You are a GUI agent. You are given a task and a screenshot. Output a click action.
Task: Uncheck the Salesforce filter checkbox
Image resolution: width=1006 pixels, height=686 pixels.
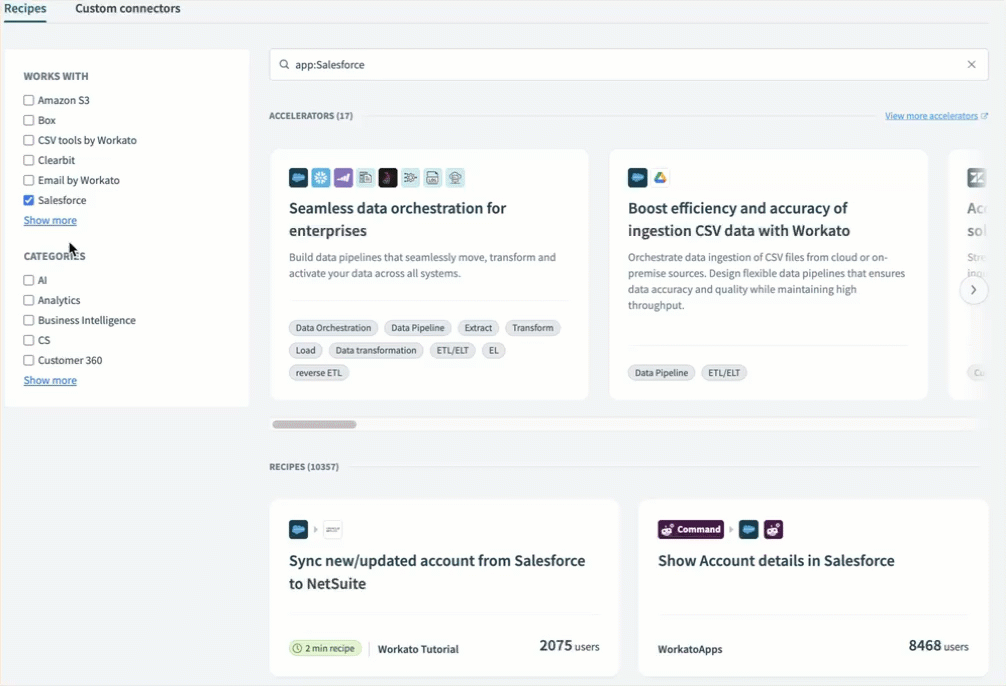point(29,200)
